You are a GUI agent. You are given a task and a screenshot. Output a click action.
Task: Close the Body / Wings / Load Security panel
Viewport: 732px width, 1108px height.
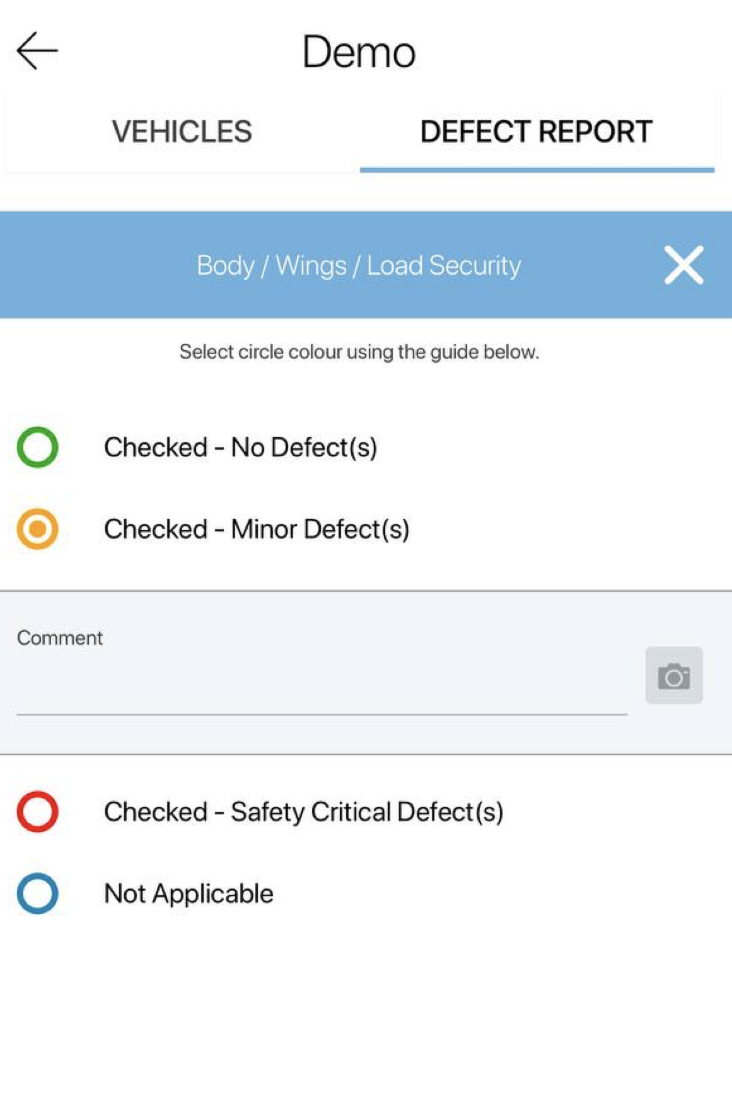click(x=684, y=265)
